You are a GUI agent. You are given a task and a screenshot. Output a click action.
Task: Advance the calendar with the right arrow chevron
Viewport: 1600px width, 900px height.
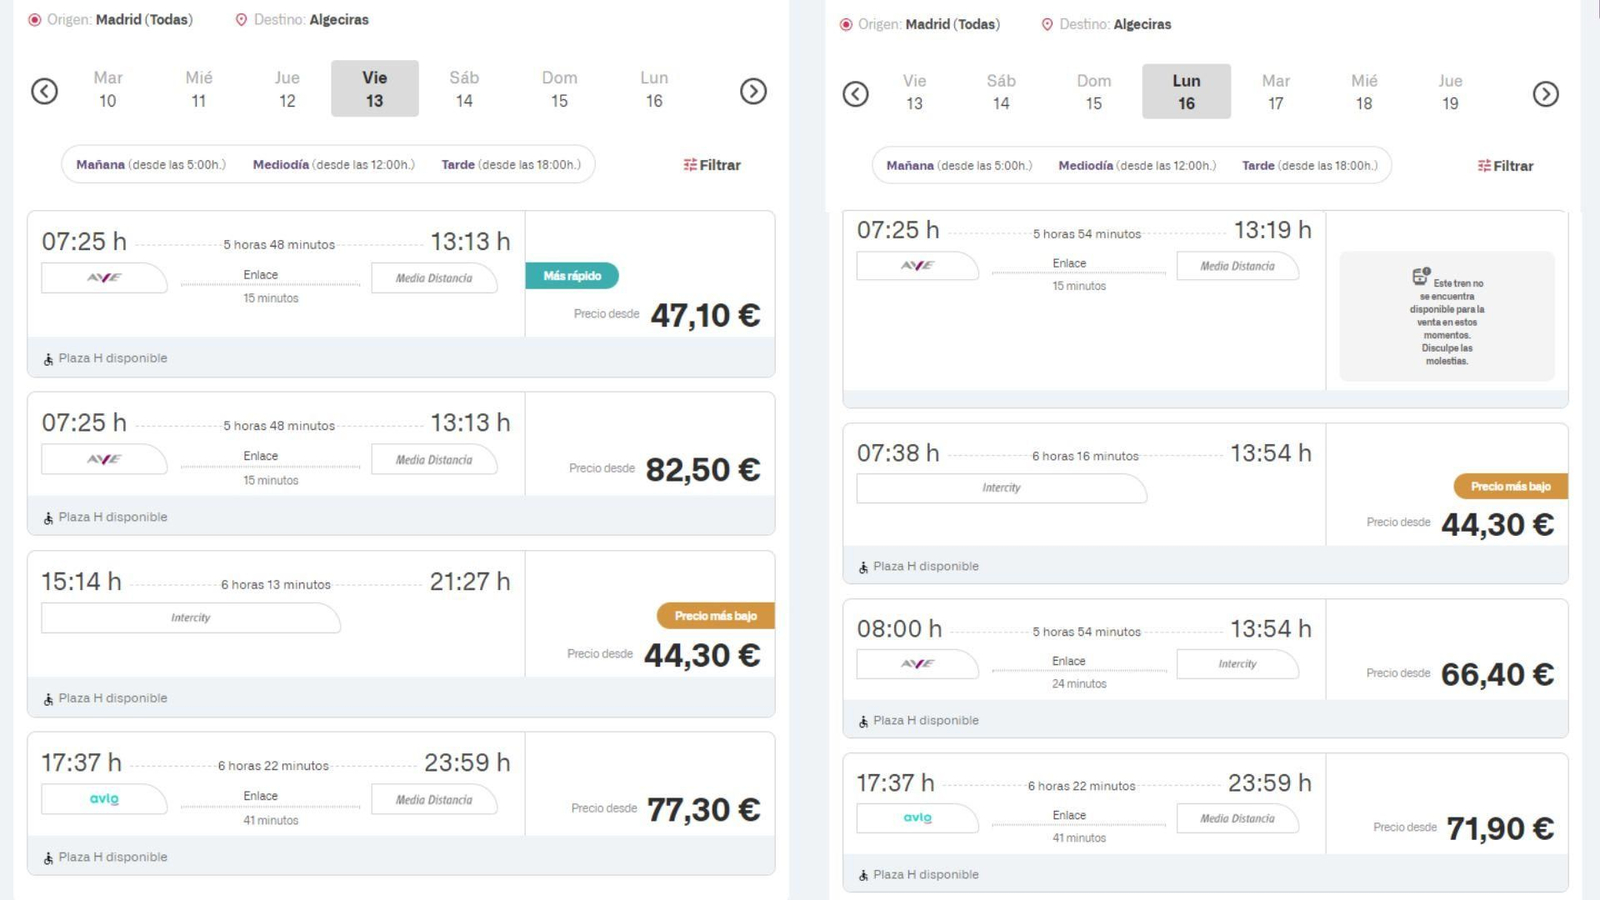[753, 91]
